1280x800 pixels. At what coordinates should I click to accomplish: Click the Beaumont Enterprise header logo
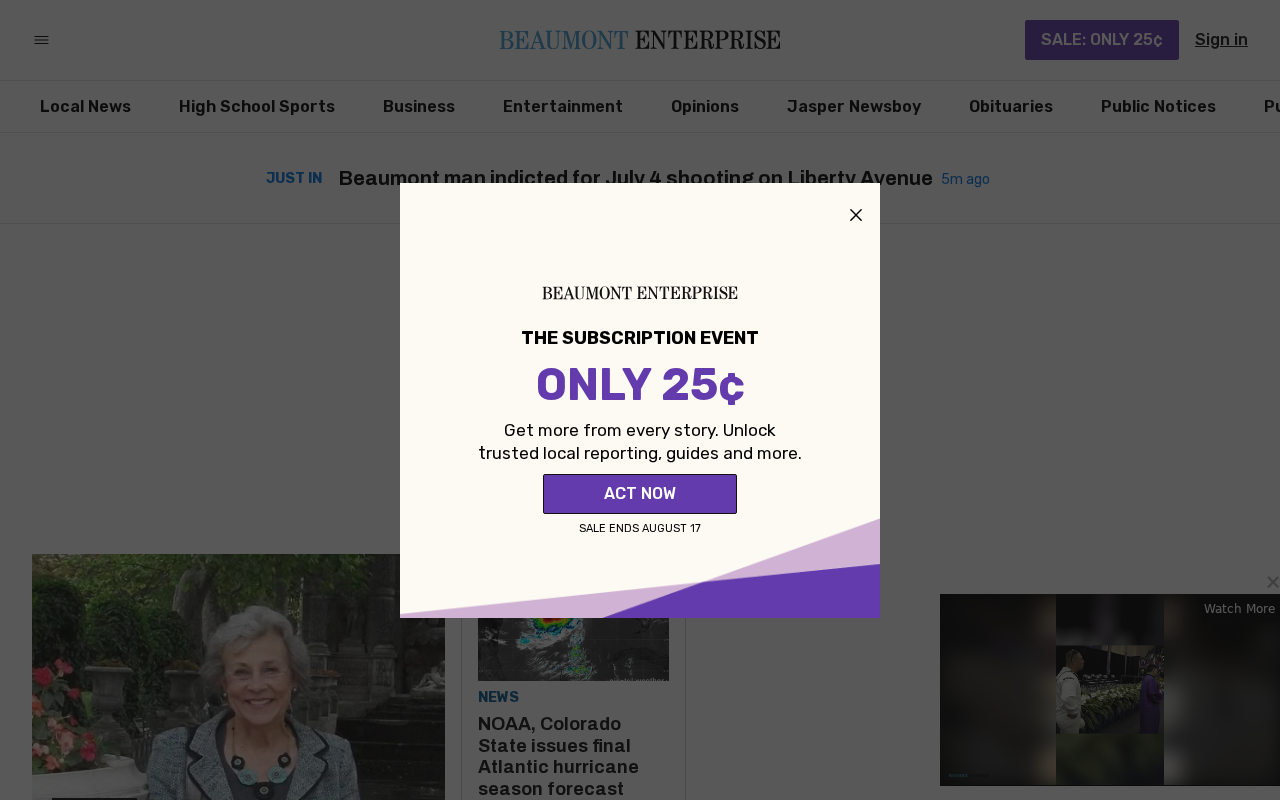pyautogui.click(x=640, y=40)
